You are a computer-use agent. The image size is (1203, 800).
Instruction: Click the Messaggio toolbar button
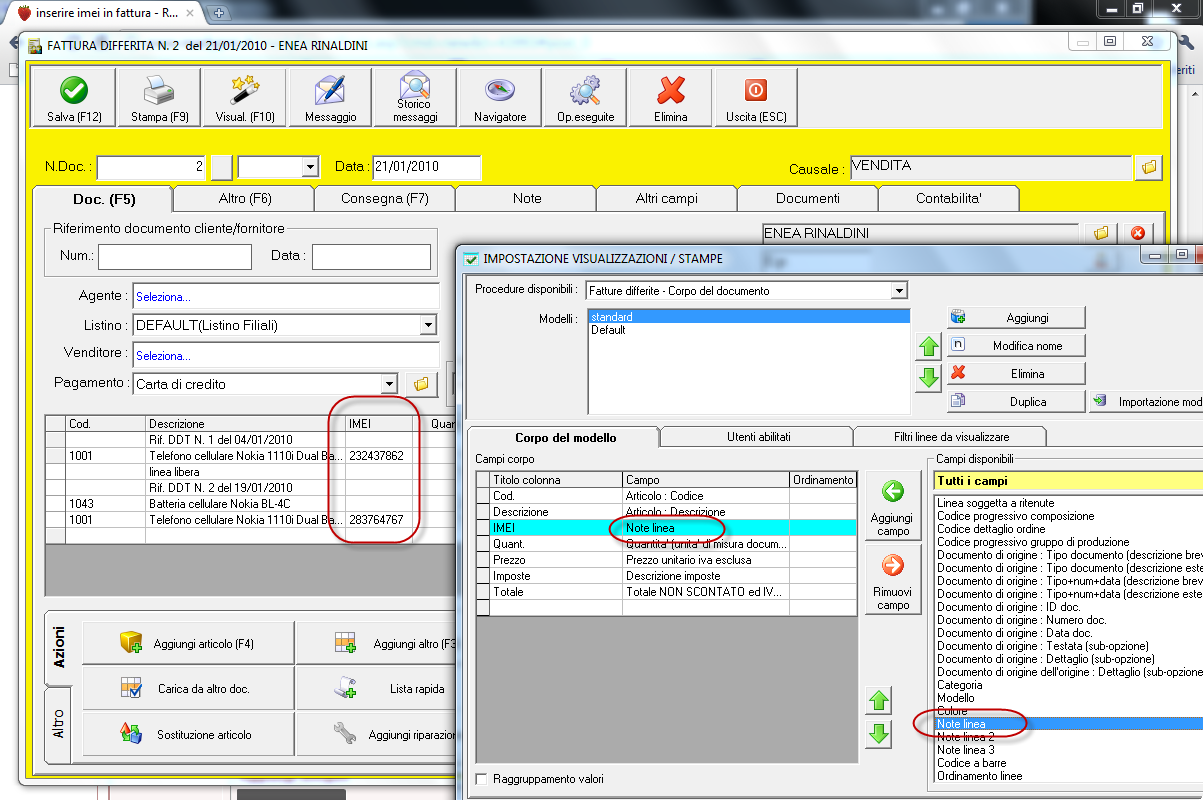[330, 97]
